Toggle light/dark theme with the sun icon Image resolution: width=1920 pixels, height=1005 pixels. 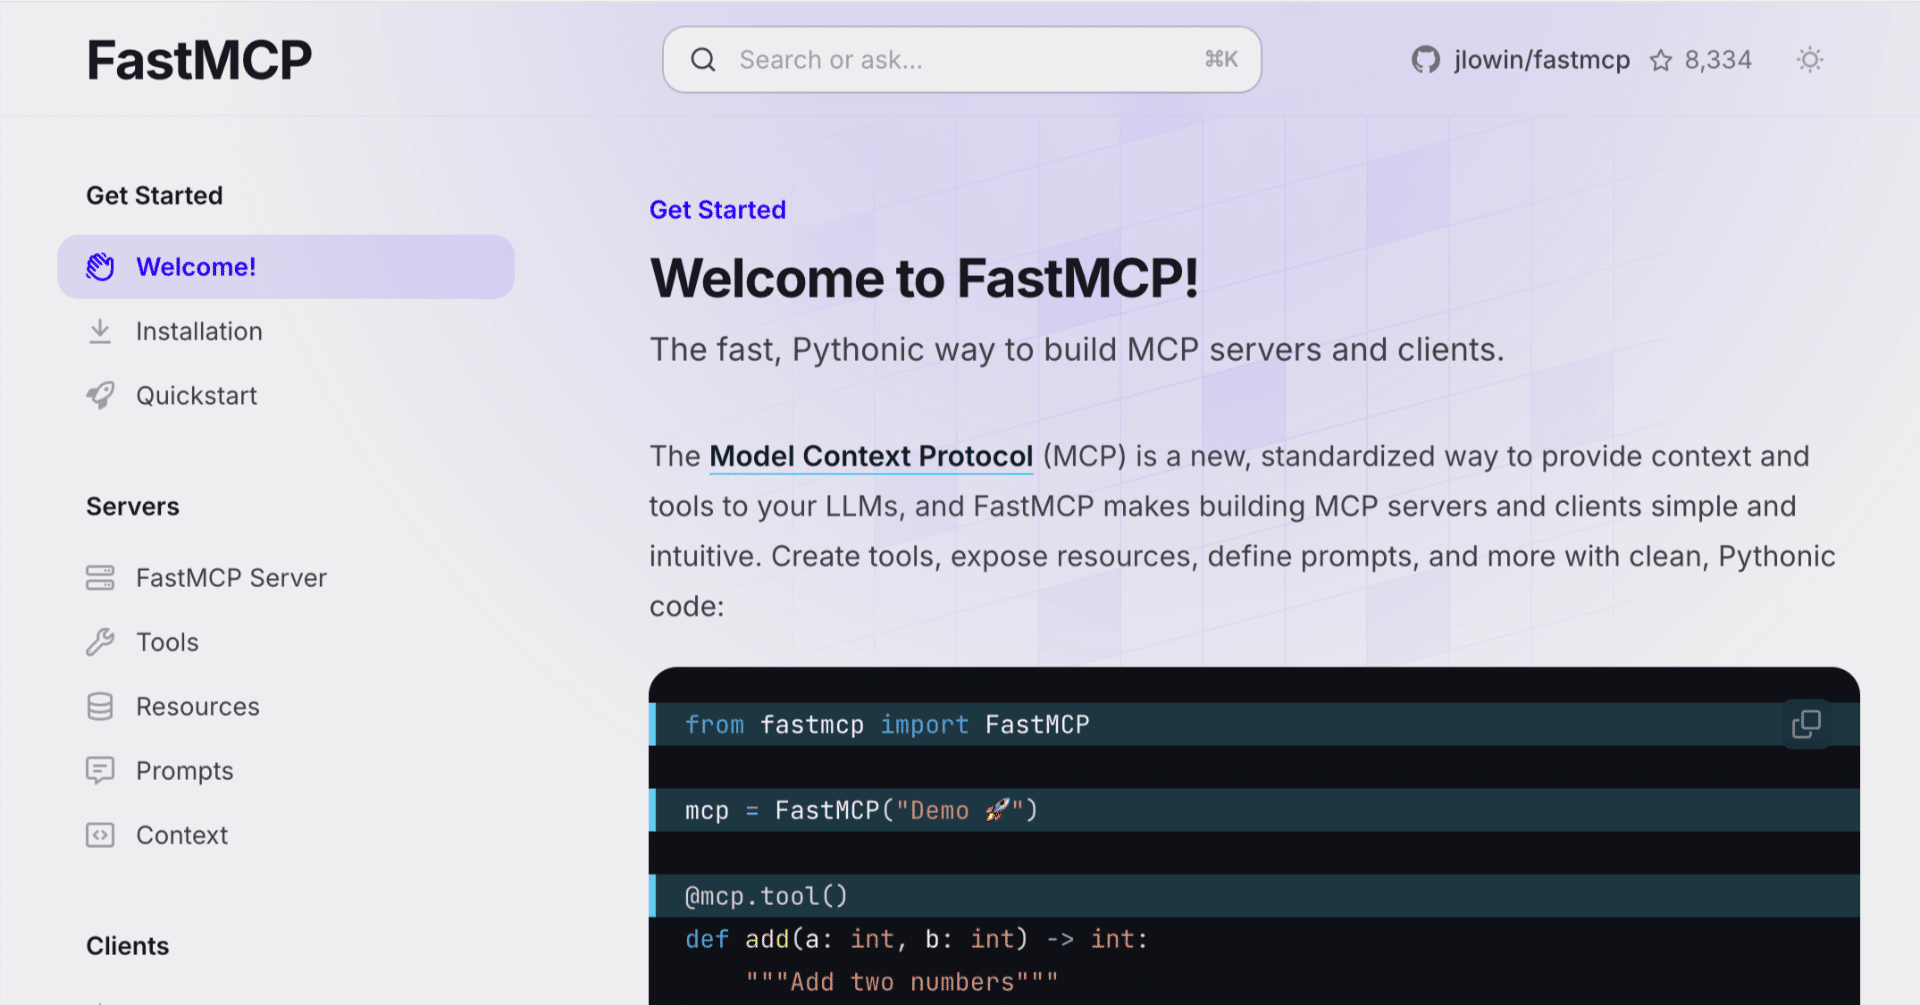click(1809, 59)
